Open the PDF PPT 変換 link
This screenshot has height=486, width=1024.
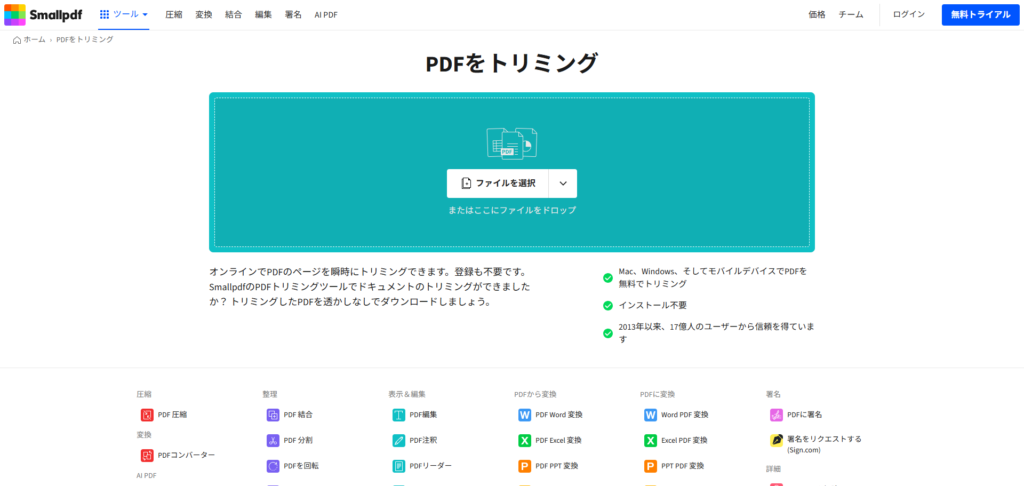(557, 466)
